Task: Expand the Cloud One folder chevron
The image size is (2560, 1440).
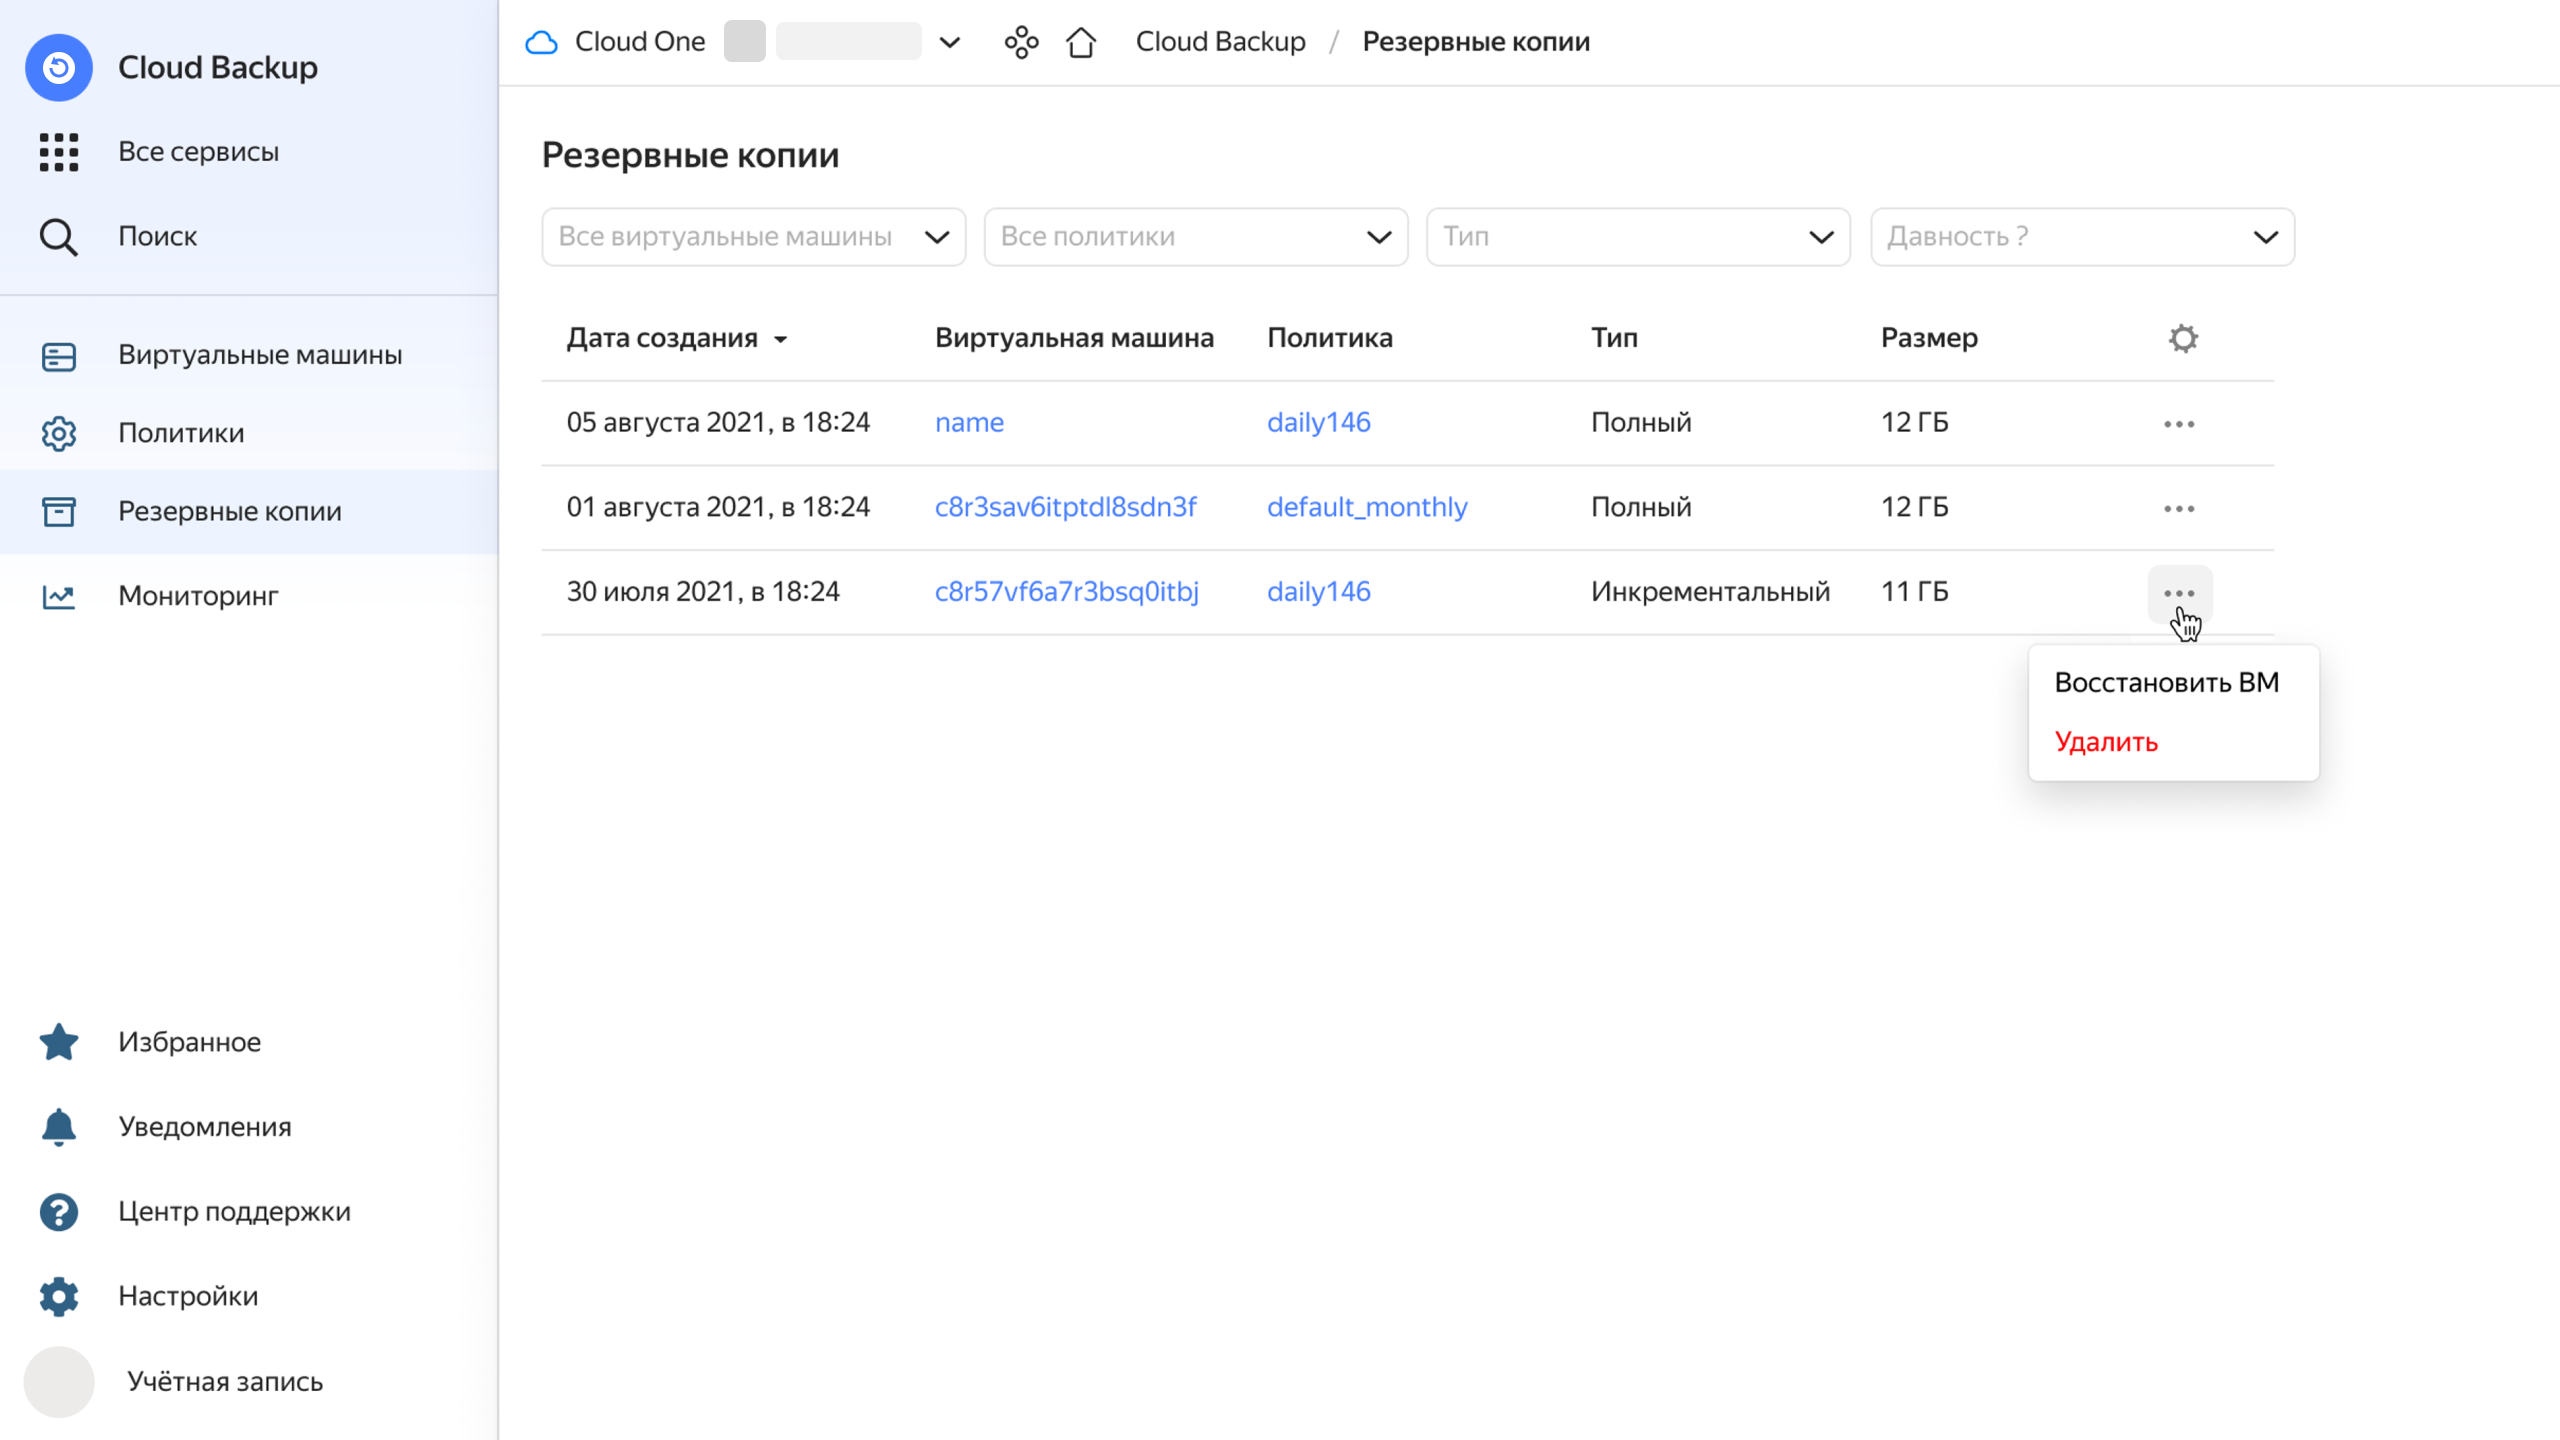Action: (x=950, y=42)
